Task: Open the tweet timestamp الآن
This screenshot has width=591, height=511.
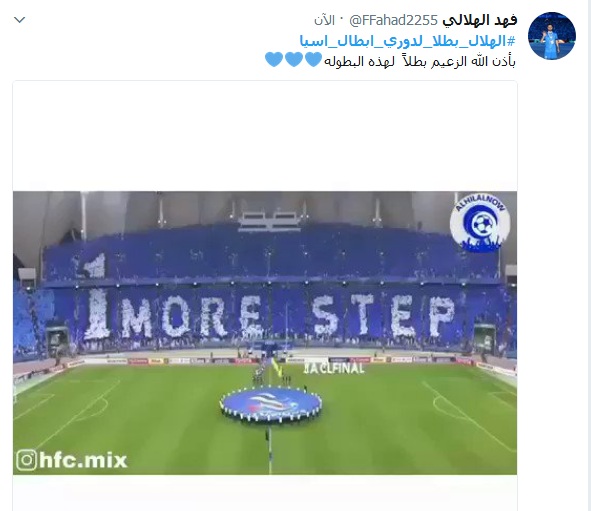Action: [x=325, y=21]
